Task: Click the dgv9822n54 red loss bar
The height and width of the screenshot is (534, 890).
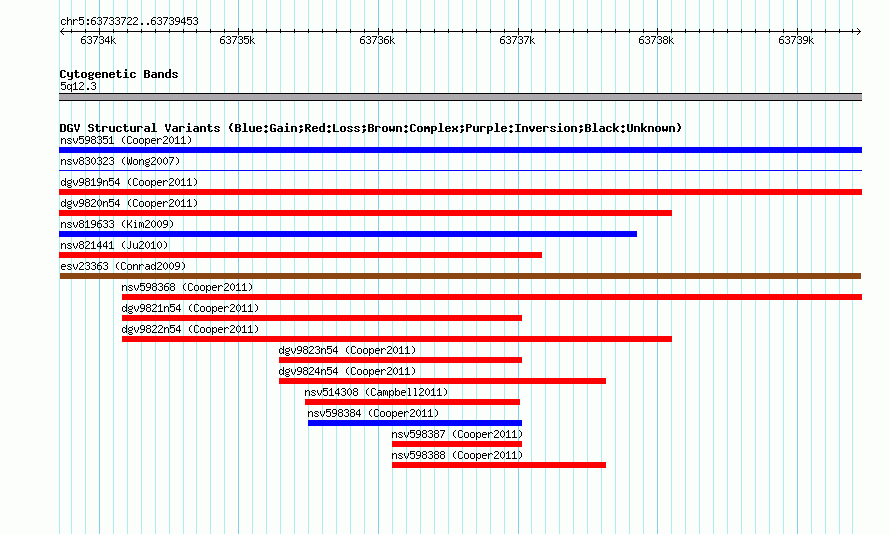Action: coord(397,339)
